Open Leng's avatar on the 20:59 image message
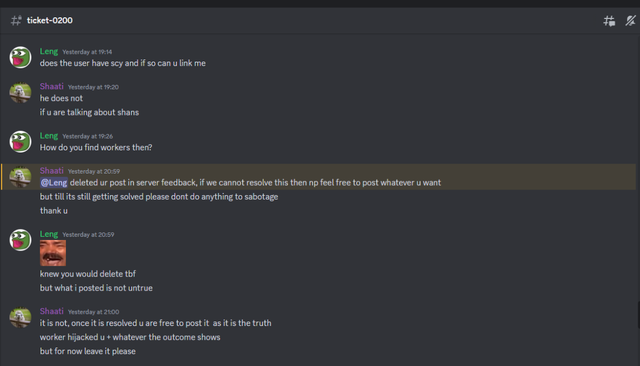 tap(20, 240)
